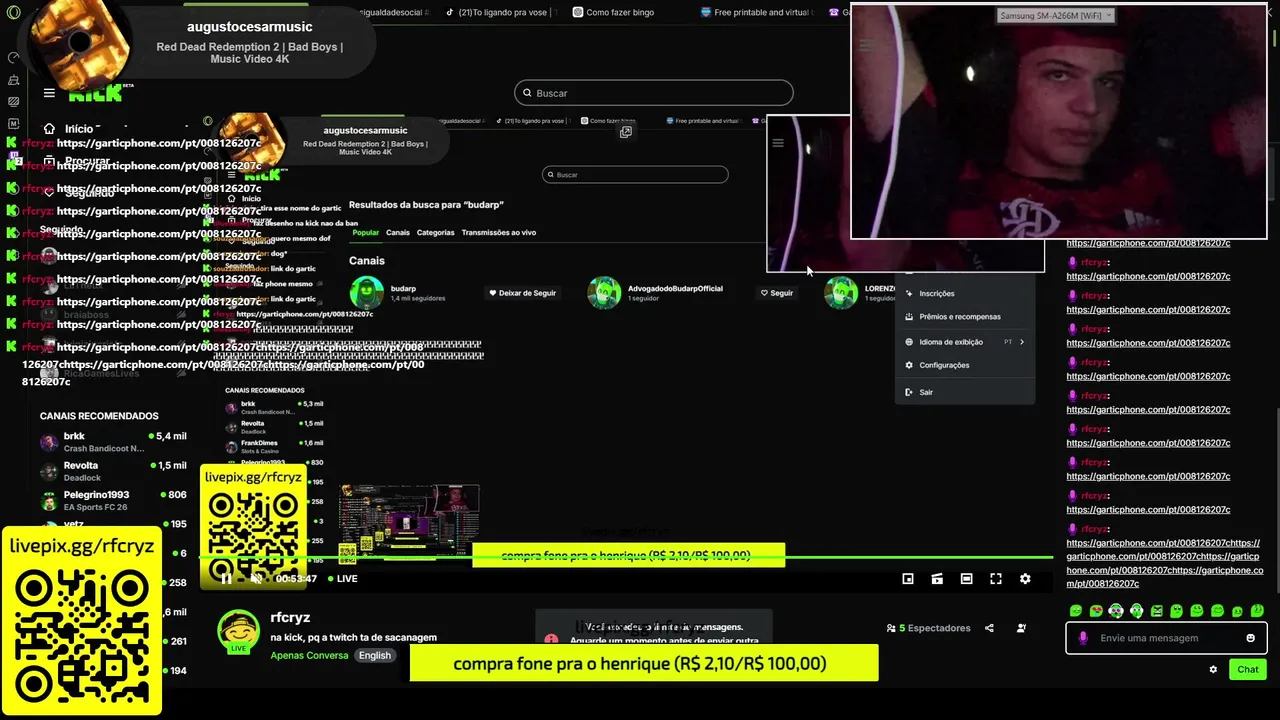Open the emoji picker in chat input
The image size is (1280, 720).
point(1250,638)
